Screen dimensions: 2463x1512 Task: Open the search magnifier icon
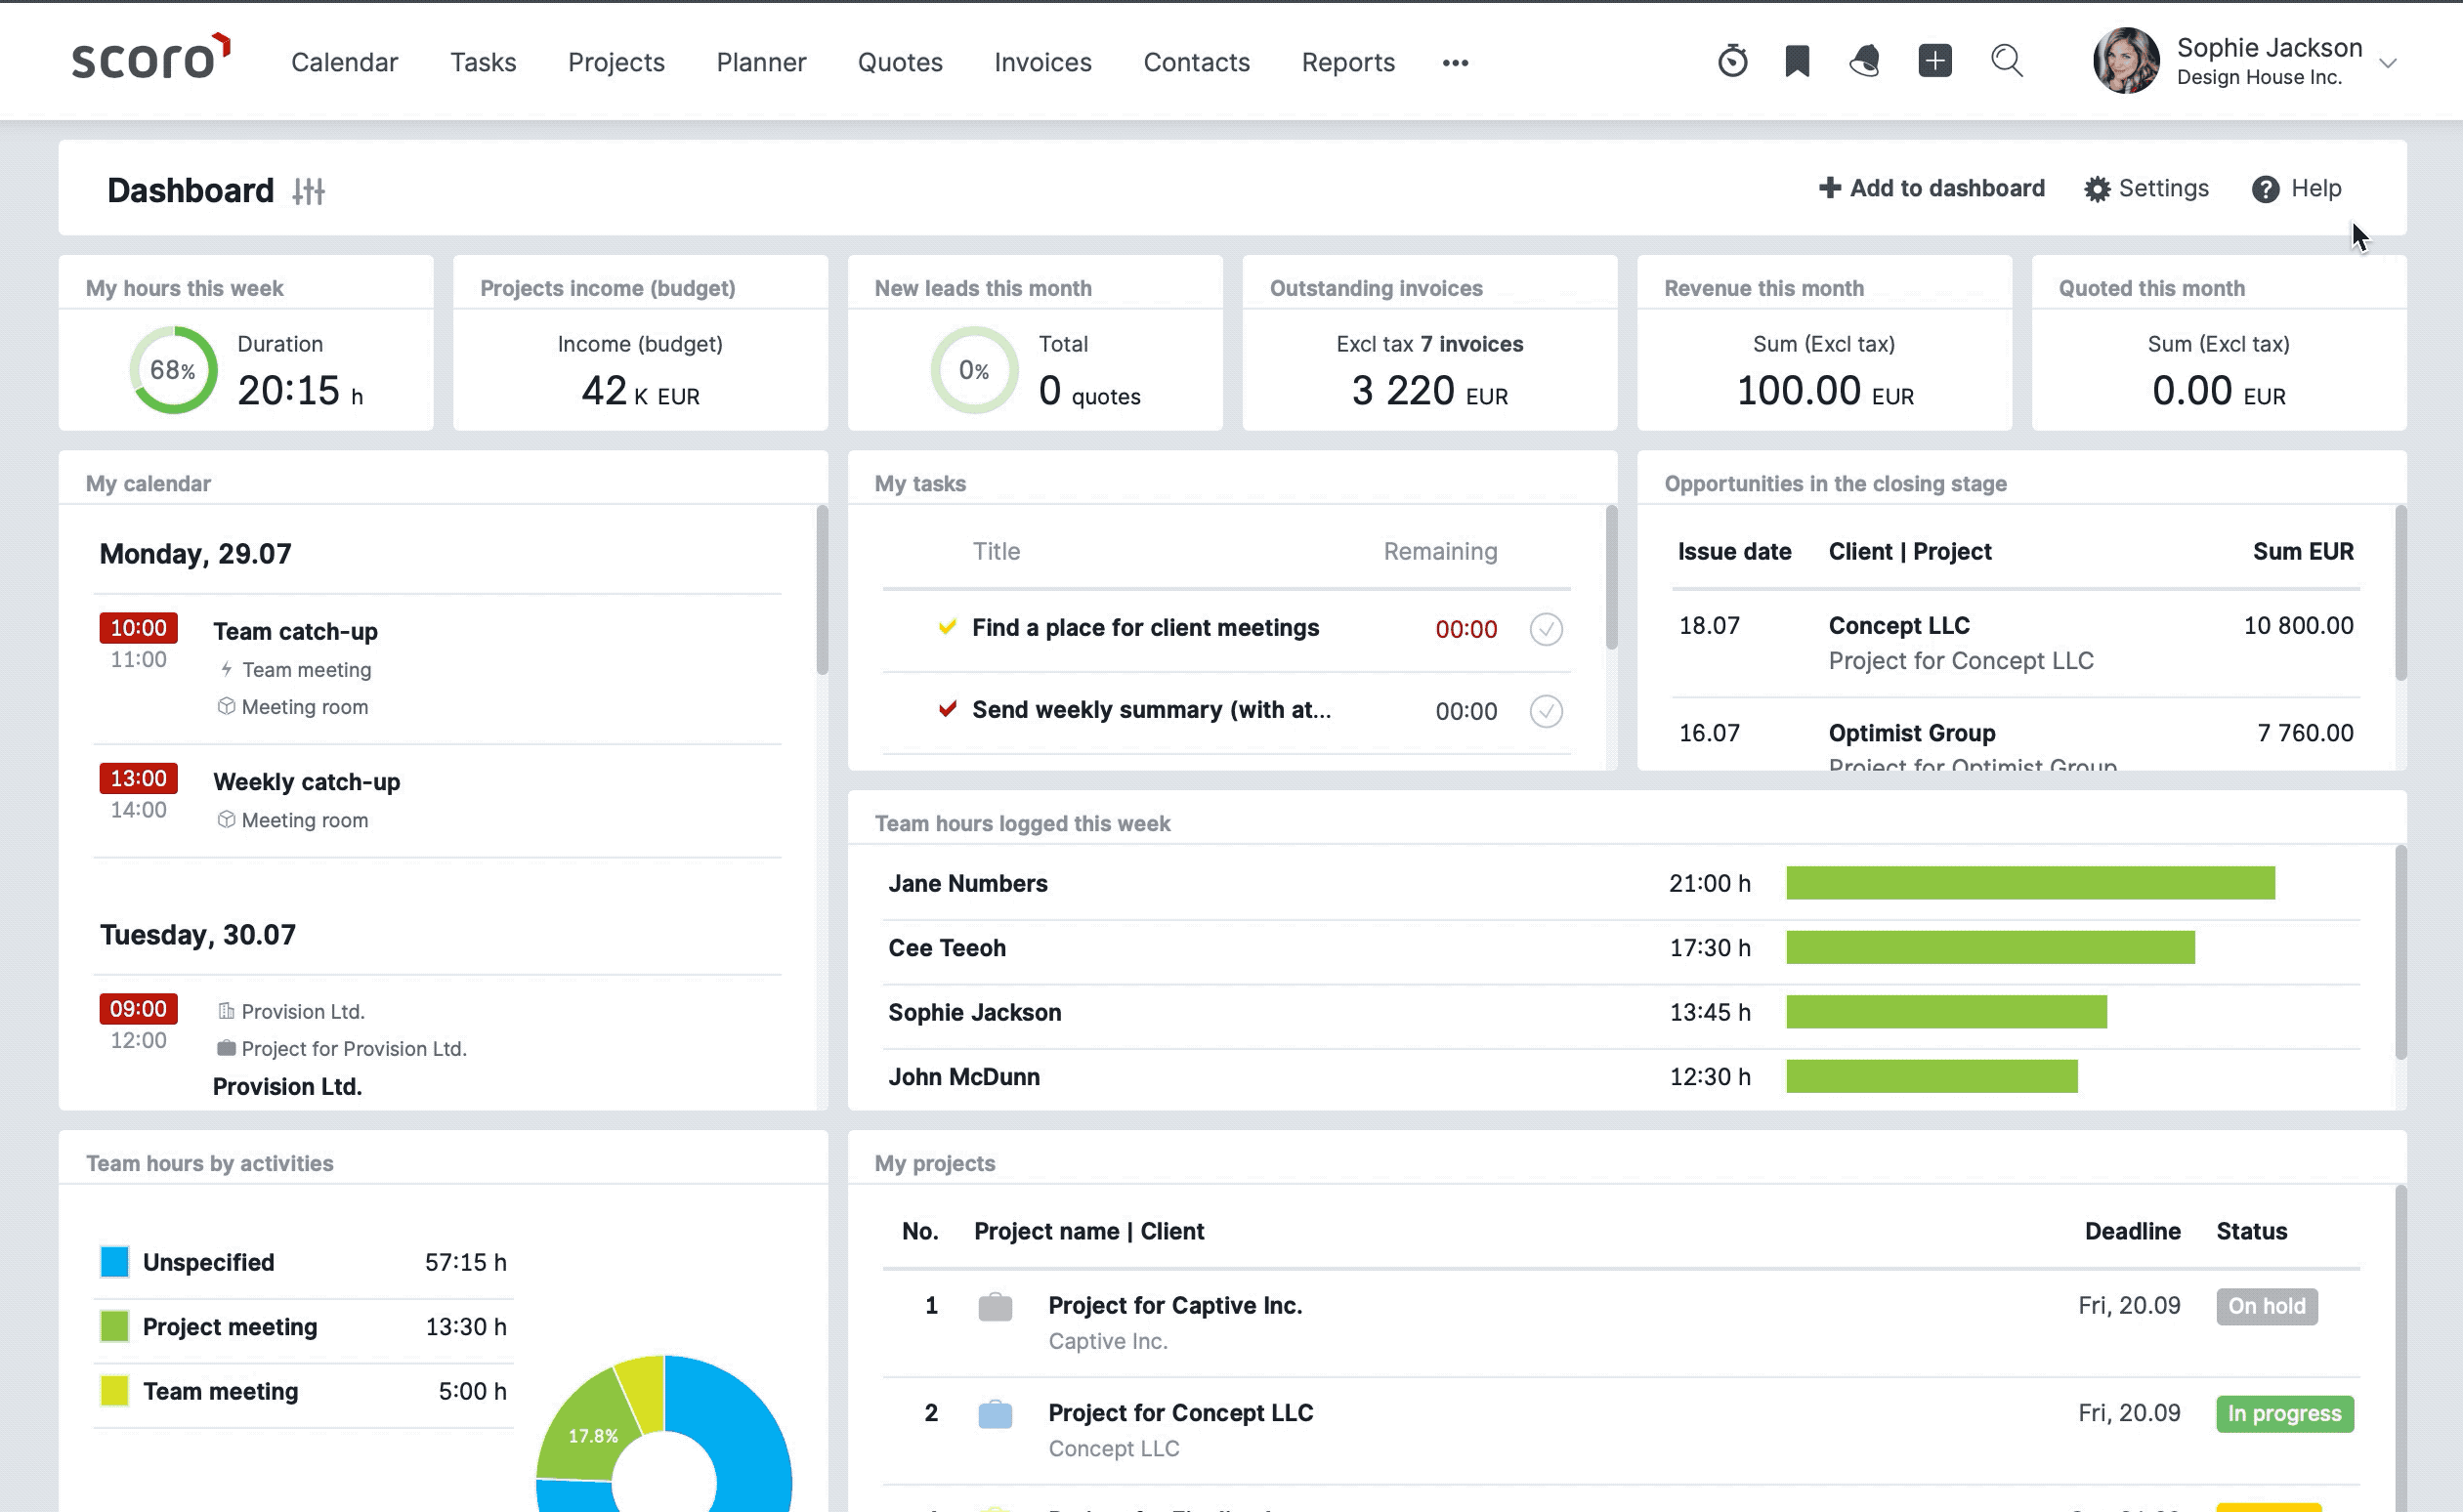pyautogui.click(x=2006, y=61)
